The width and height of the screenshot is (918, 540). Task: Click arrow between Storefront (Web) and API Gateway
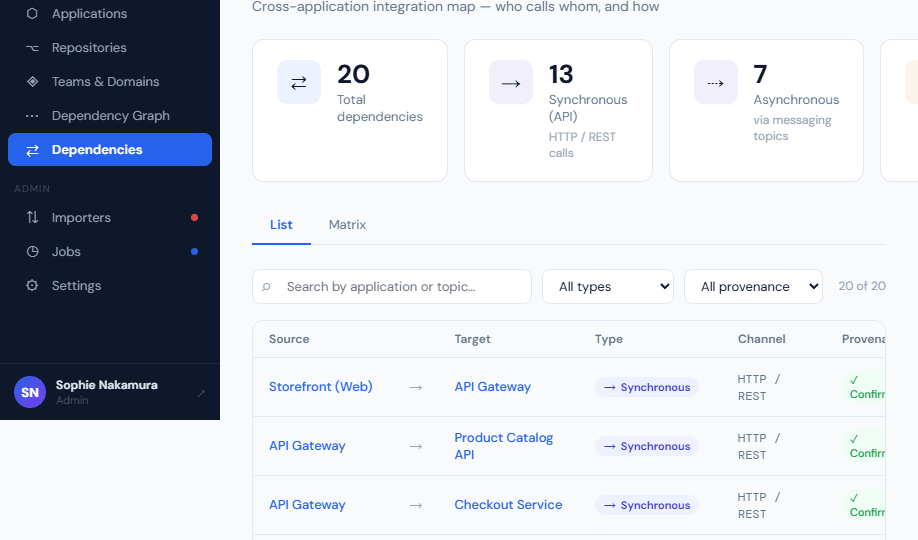click(416, 387)
